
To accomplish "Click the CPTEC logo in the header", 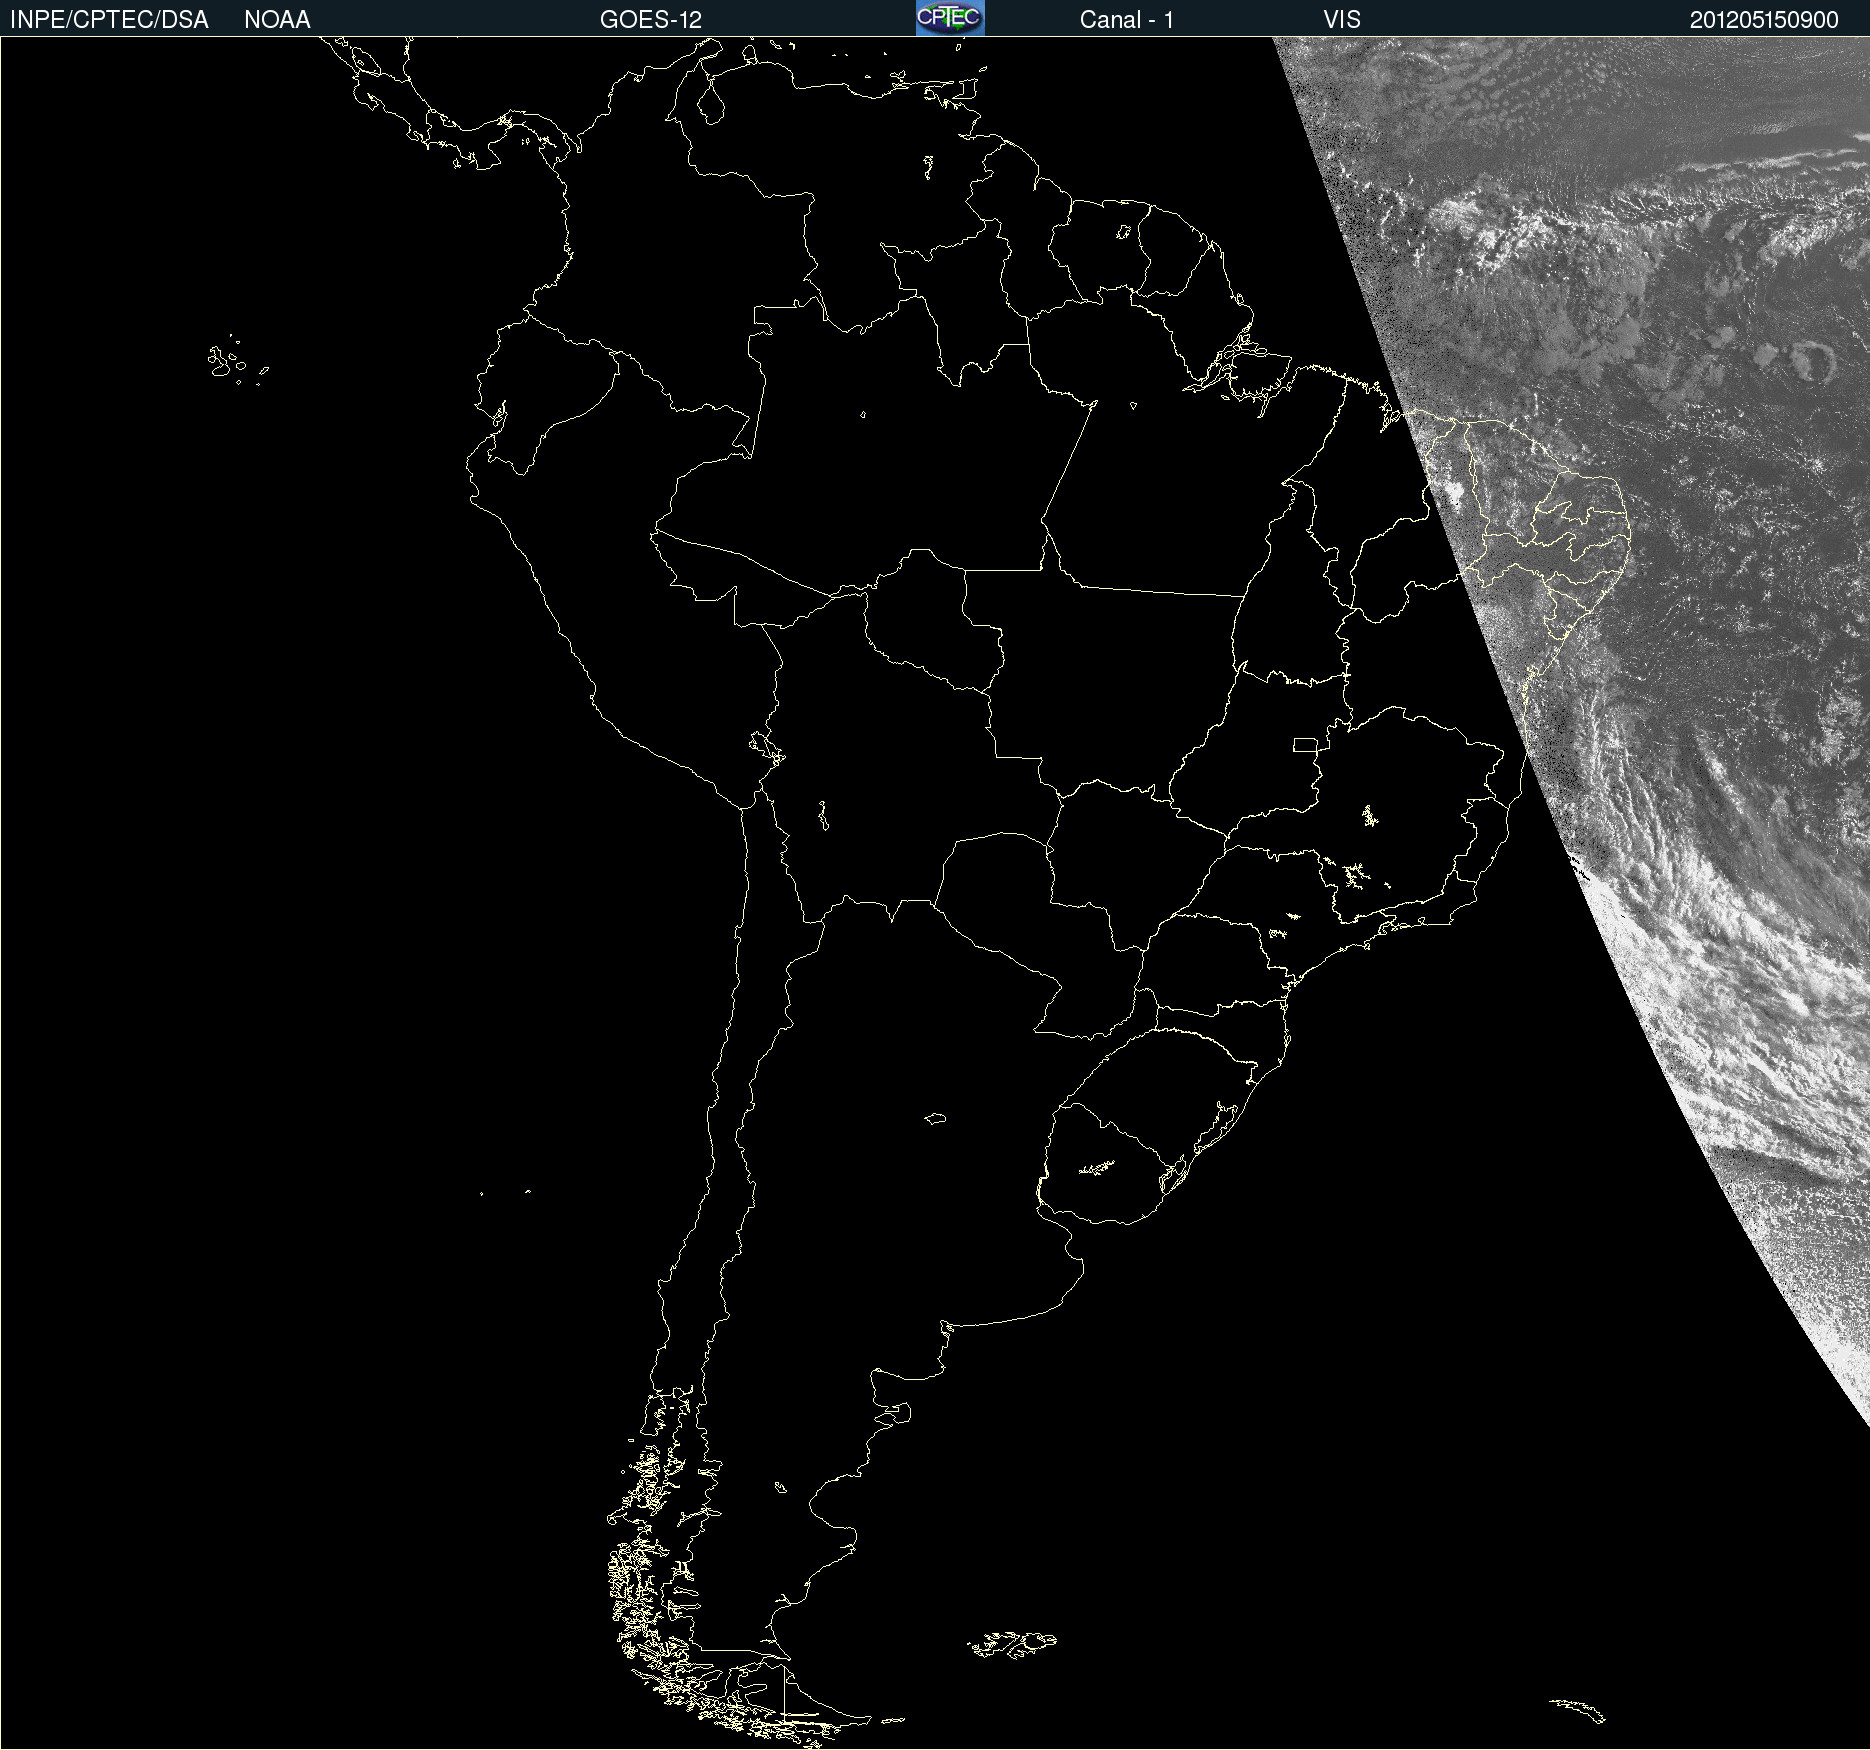I will click(950, 18).
